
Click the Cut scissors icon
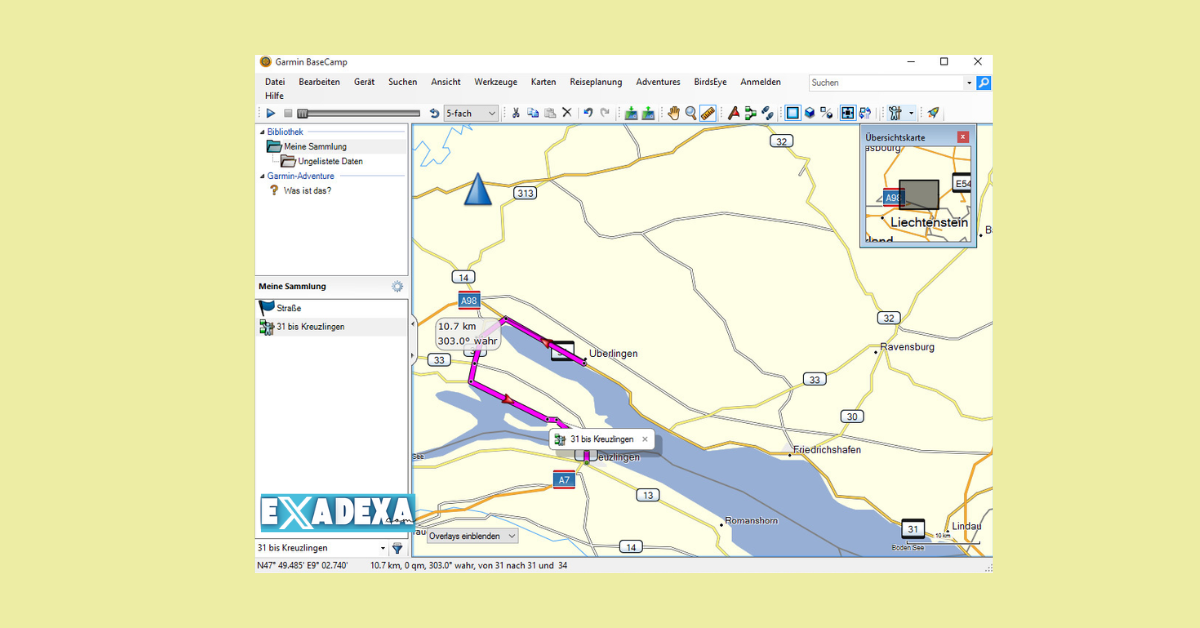(x=515, y=113)
